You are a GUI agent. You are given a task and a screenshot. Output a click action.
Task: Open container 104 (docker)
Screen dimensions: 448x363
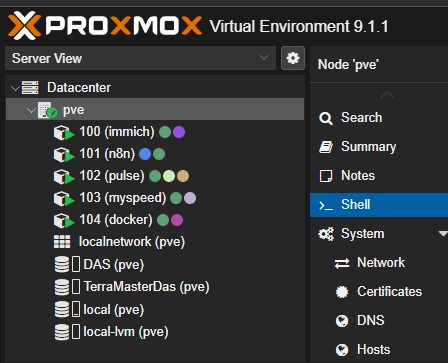[116, 220]
